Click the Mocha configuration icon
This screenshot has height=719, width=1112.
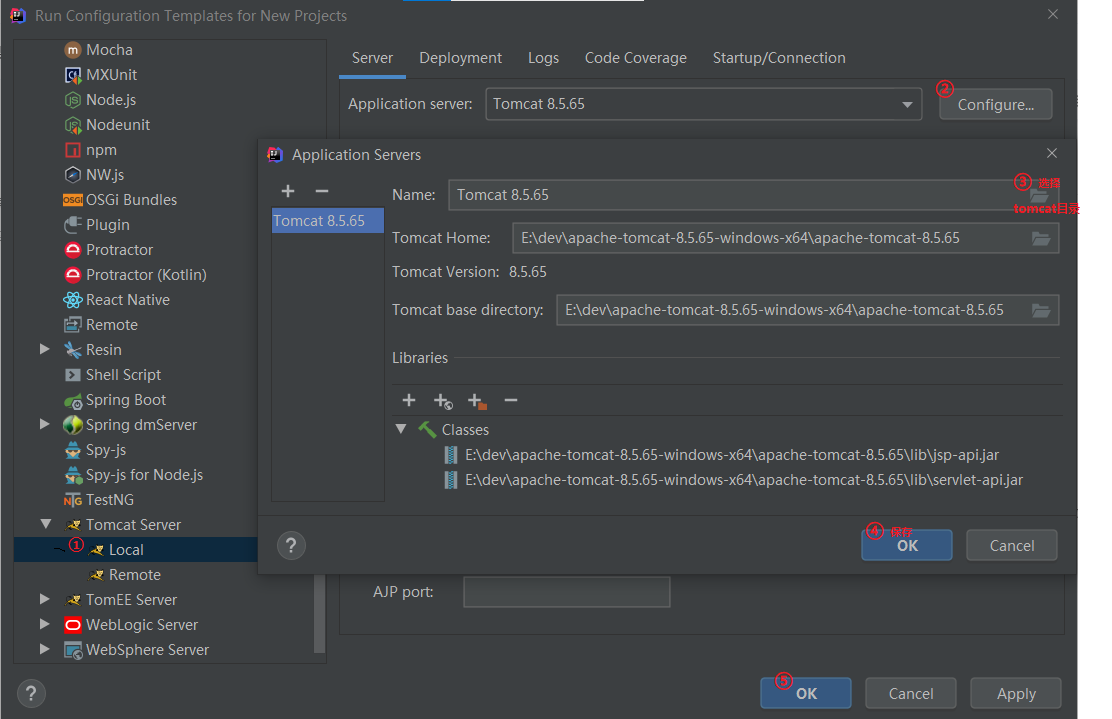[x=72, y=50]
